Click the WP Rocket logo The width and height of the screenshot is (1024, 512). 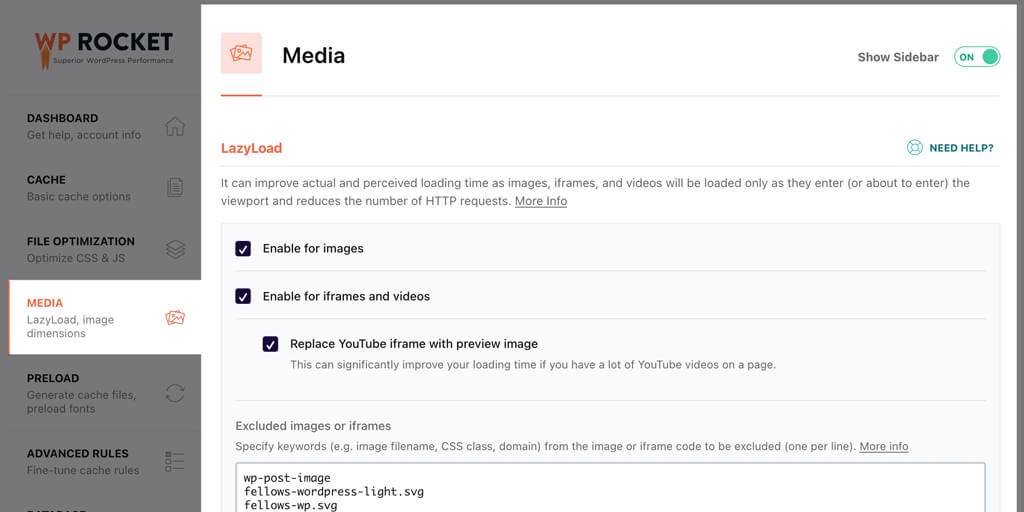click(x=104, y=50)
